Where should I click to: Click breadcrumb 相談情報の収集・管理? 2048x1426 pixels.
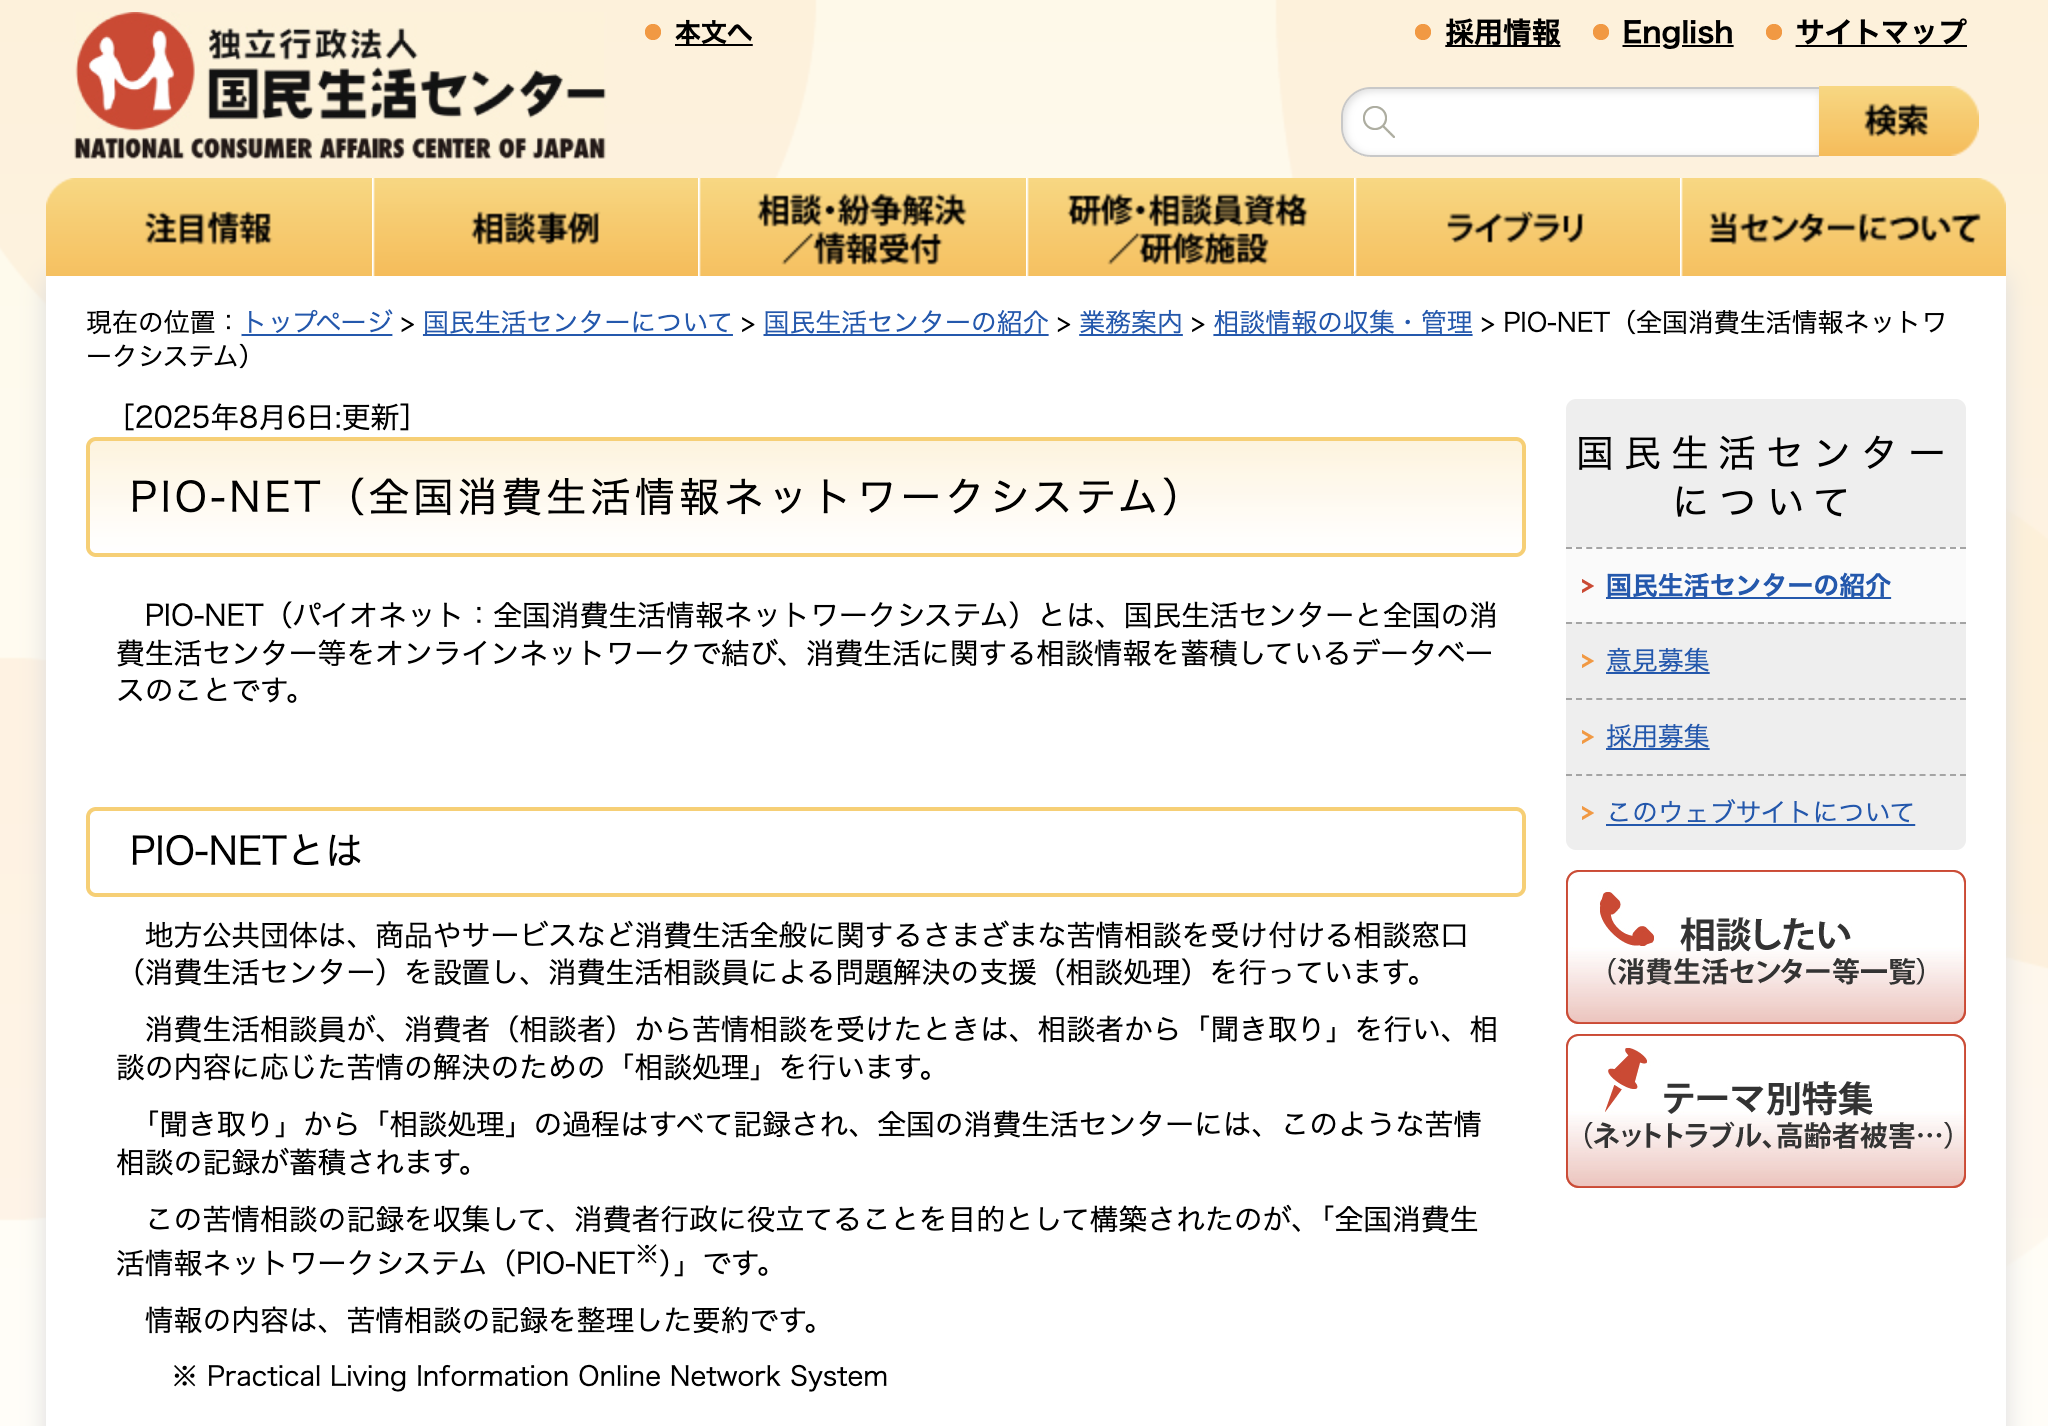(1343, 322)
